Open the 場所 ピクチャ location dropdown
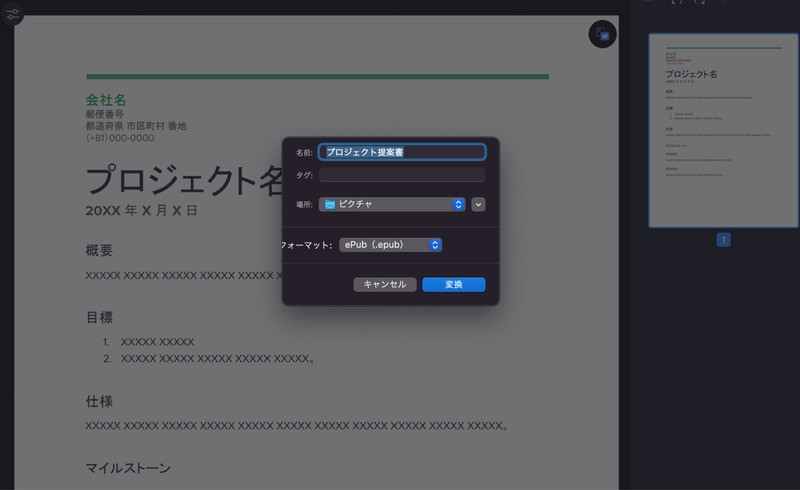The height and width of the screenshot is (490, 800). coord(392,204)
